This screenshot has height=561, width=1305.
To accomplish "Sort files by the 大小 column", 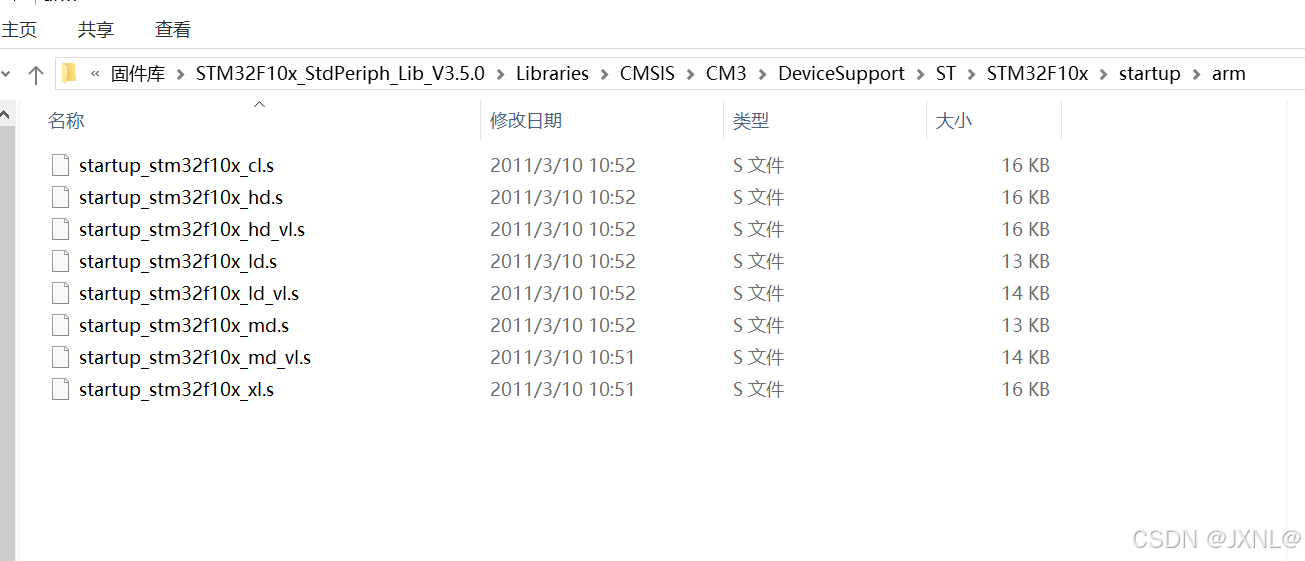I will pyautogui.click(x=952, y=121).
